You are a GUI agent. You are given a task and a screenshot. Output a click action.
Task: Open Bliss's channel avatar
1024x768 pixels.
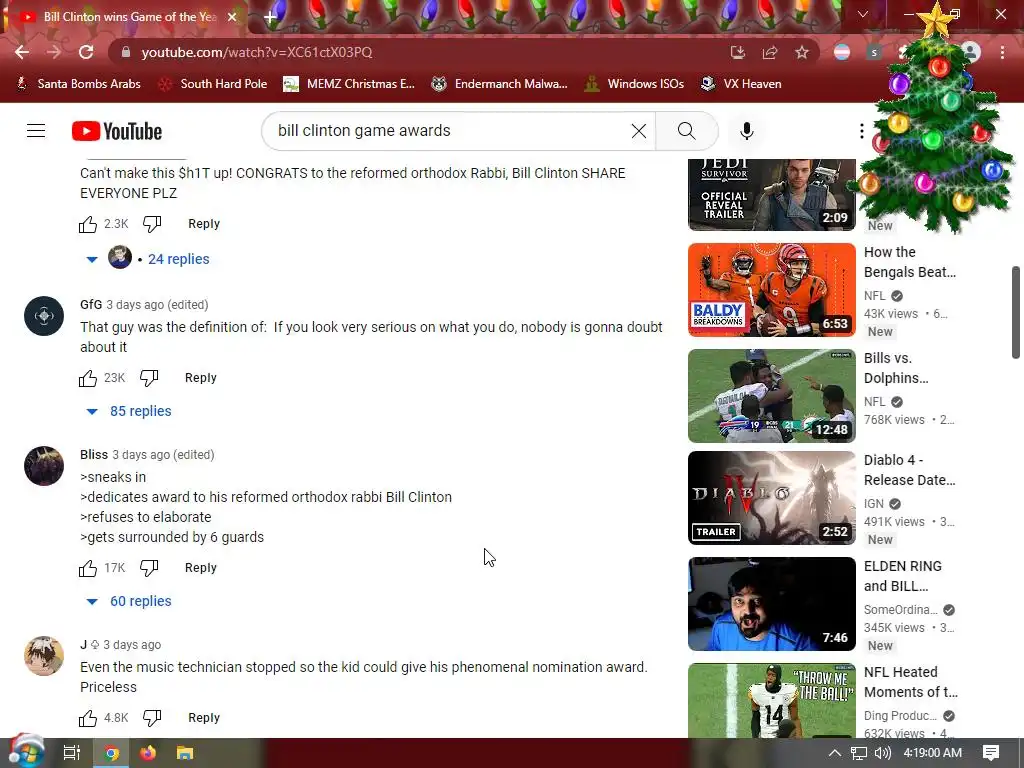coord(44,466)
